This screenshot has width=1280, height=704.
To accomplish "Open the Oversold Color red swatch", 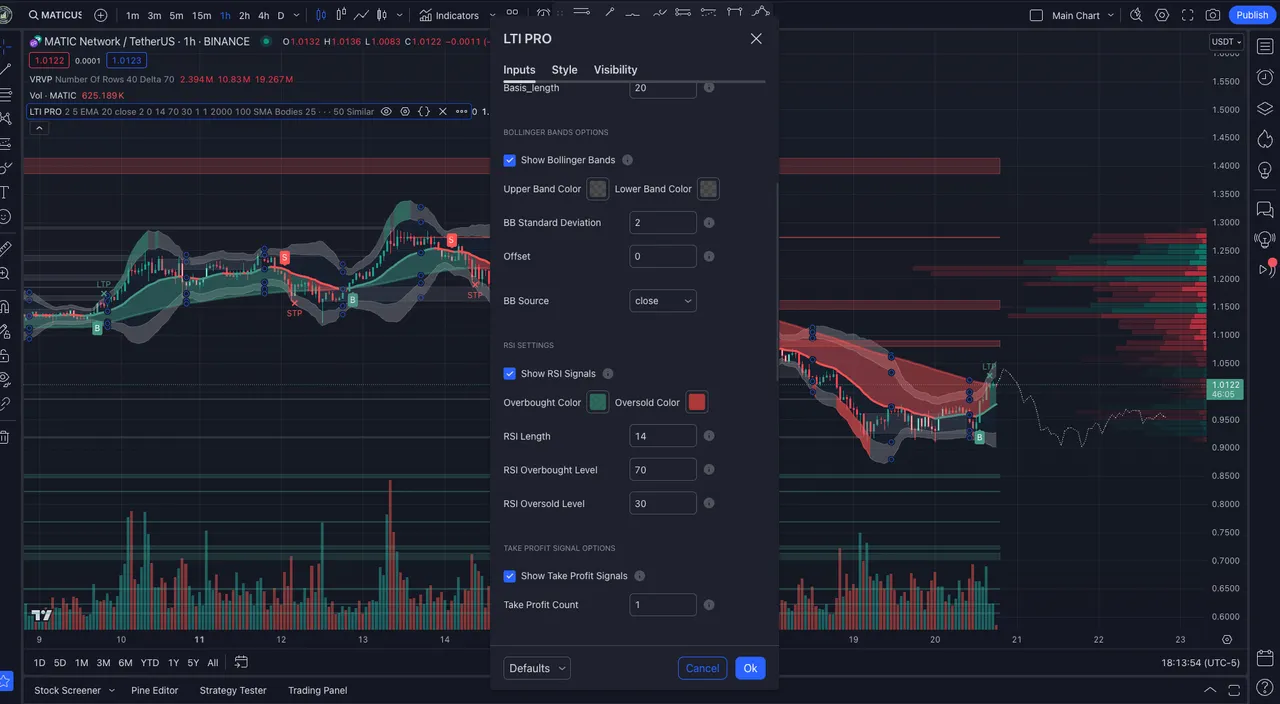I will [697, 402].
